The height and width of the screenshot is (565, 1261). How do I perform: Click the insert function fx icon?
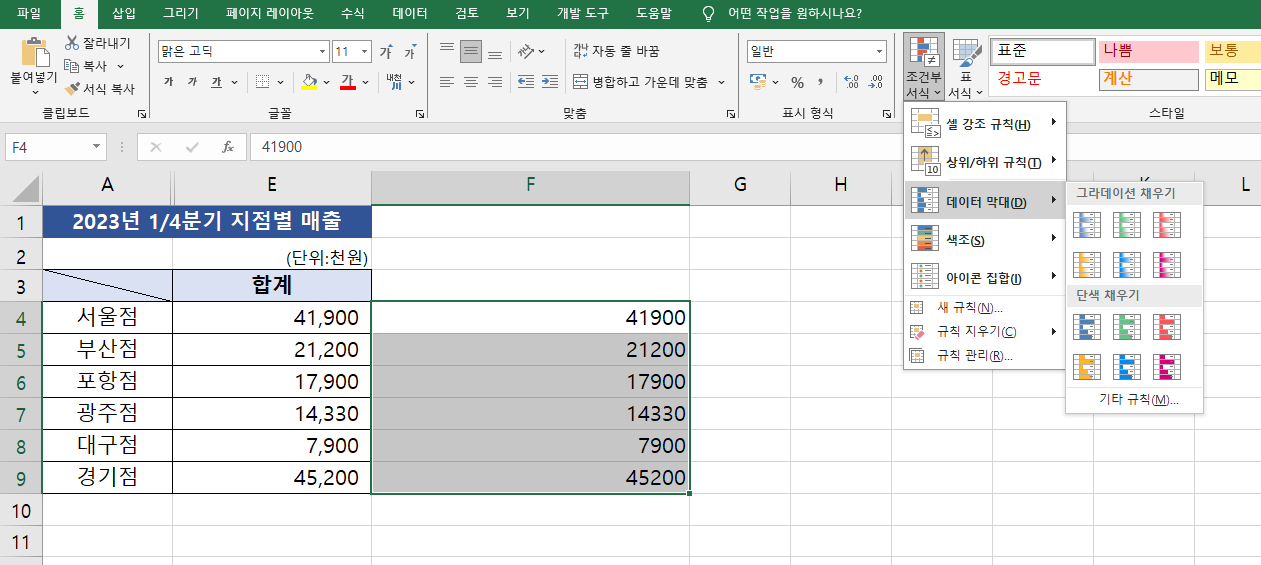click(x=228, y=147)
